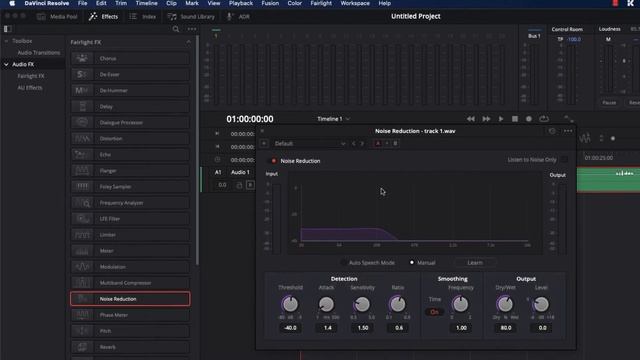Select the De-Hummer effect icon
Image resolution: width=640 pixels, height=360 pixels.
coord(82,90)
